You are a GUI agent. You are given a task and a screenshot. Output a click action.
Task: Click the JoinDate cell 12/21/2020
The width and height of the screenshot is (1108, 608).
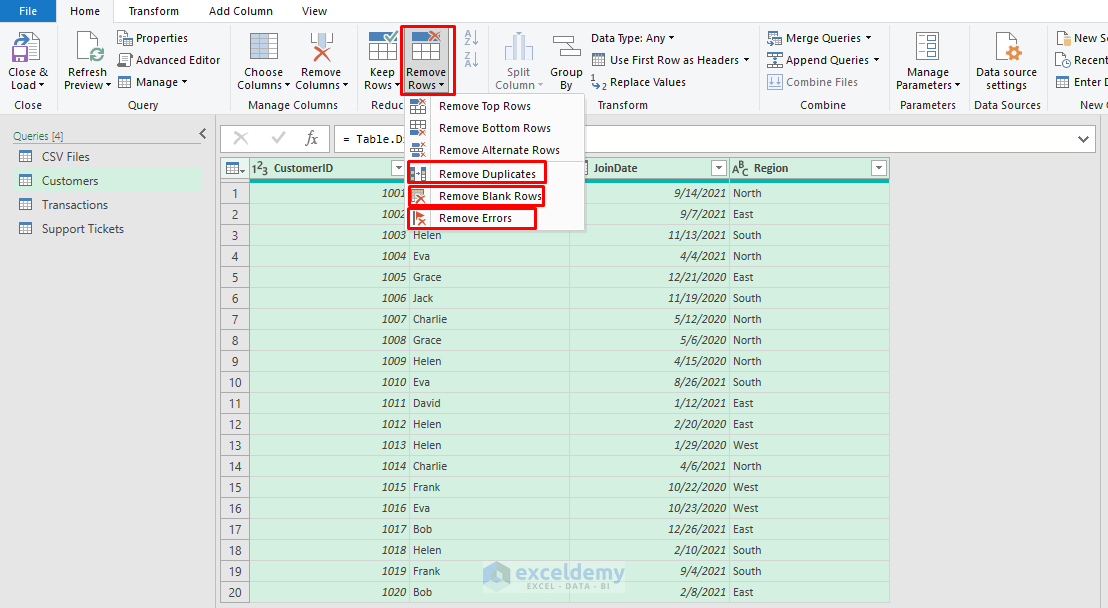649,277
